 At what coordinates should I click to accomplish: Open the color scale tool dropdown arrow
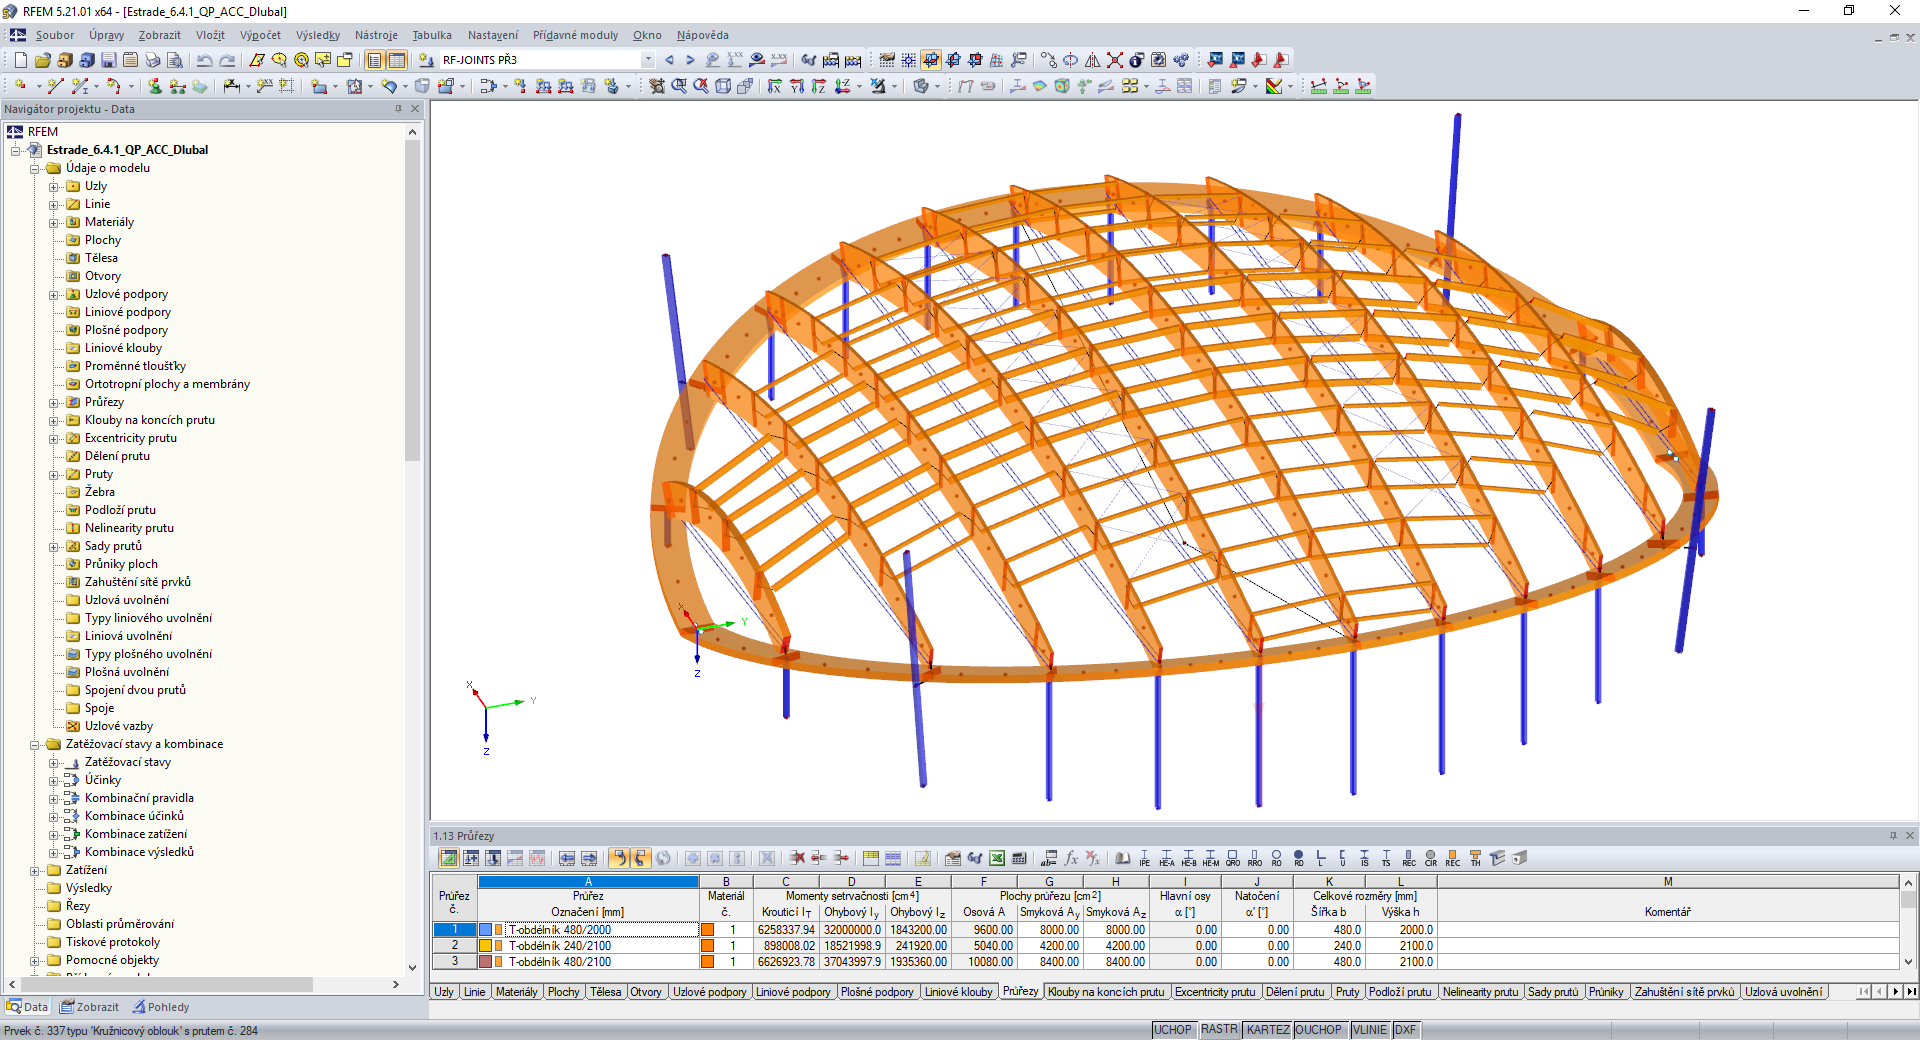point(1290,87)
